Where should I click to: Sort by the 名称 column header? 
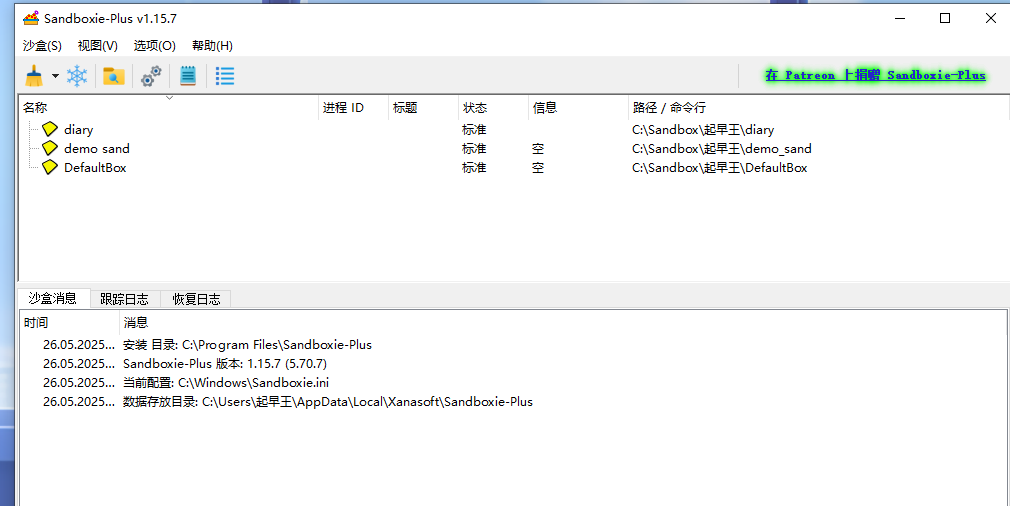169,108
